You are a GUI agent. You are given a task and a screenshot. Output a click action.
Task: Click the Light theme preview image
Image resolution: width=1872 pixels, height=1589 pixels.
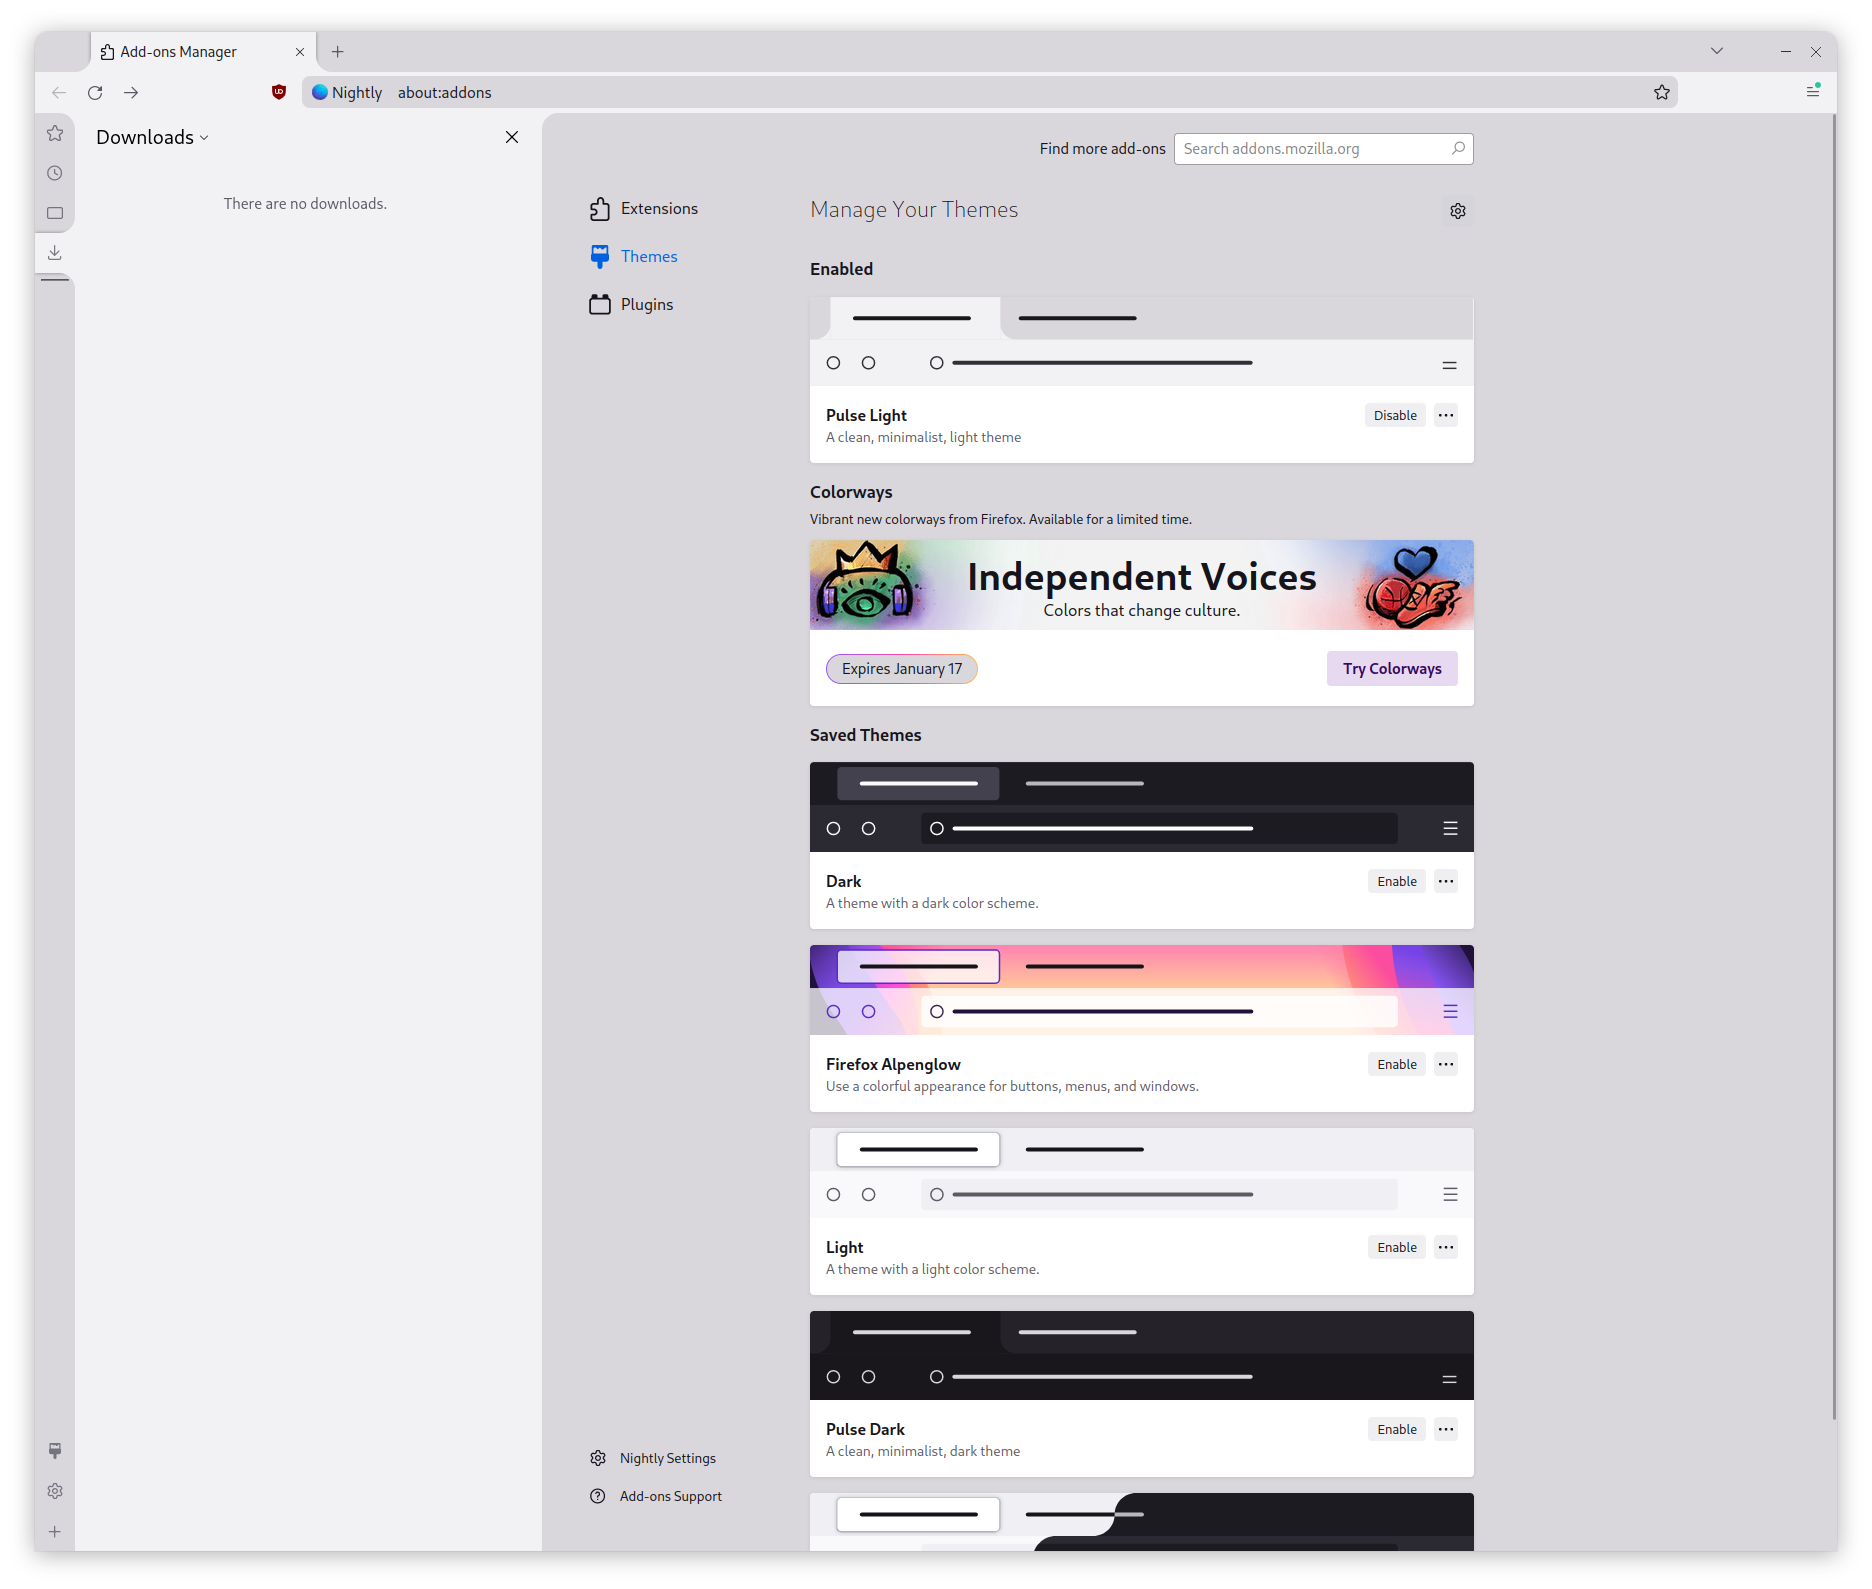tap(1142, 1173)
